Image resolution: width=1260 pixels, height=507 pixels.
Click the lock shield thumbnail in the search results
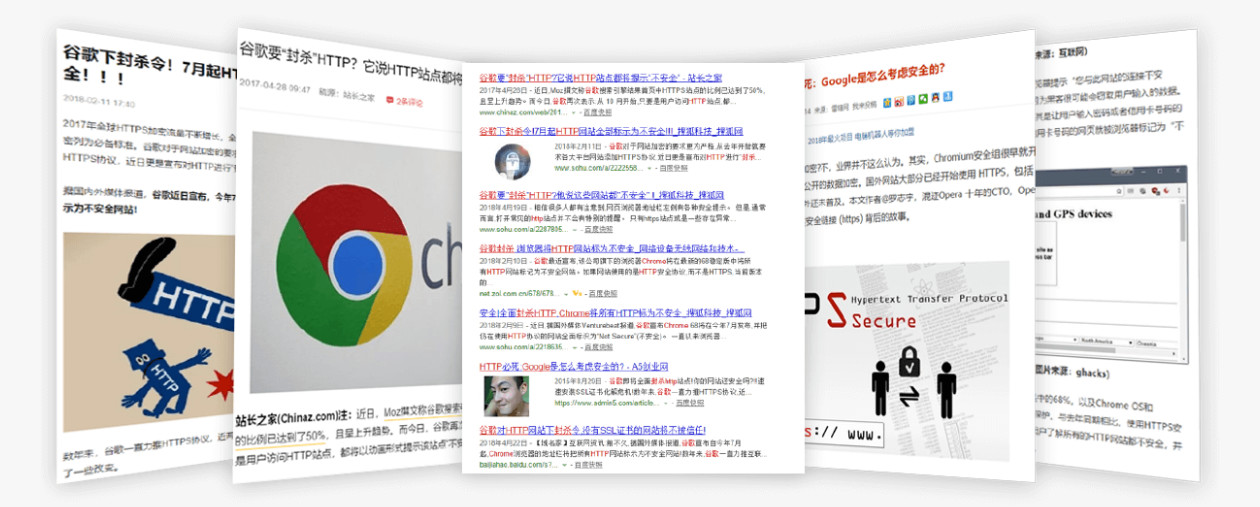(513, 162)
